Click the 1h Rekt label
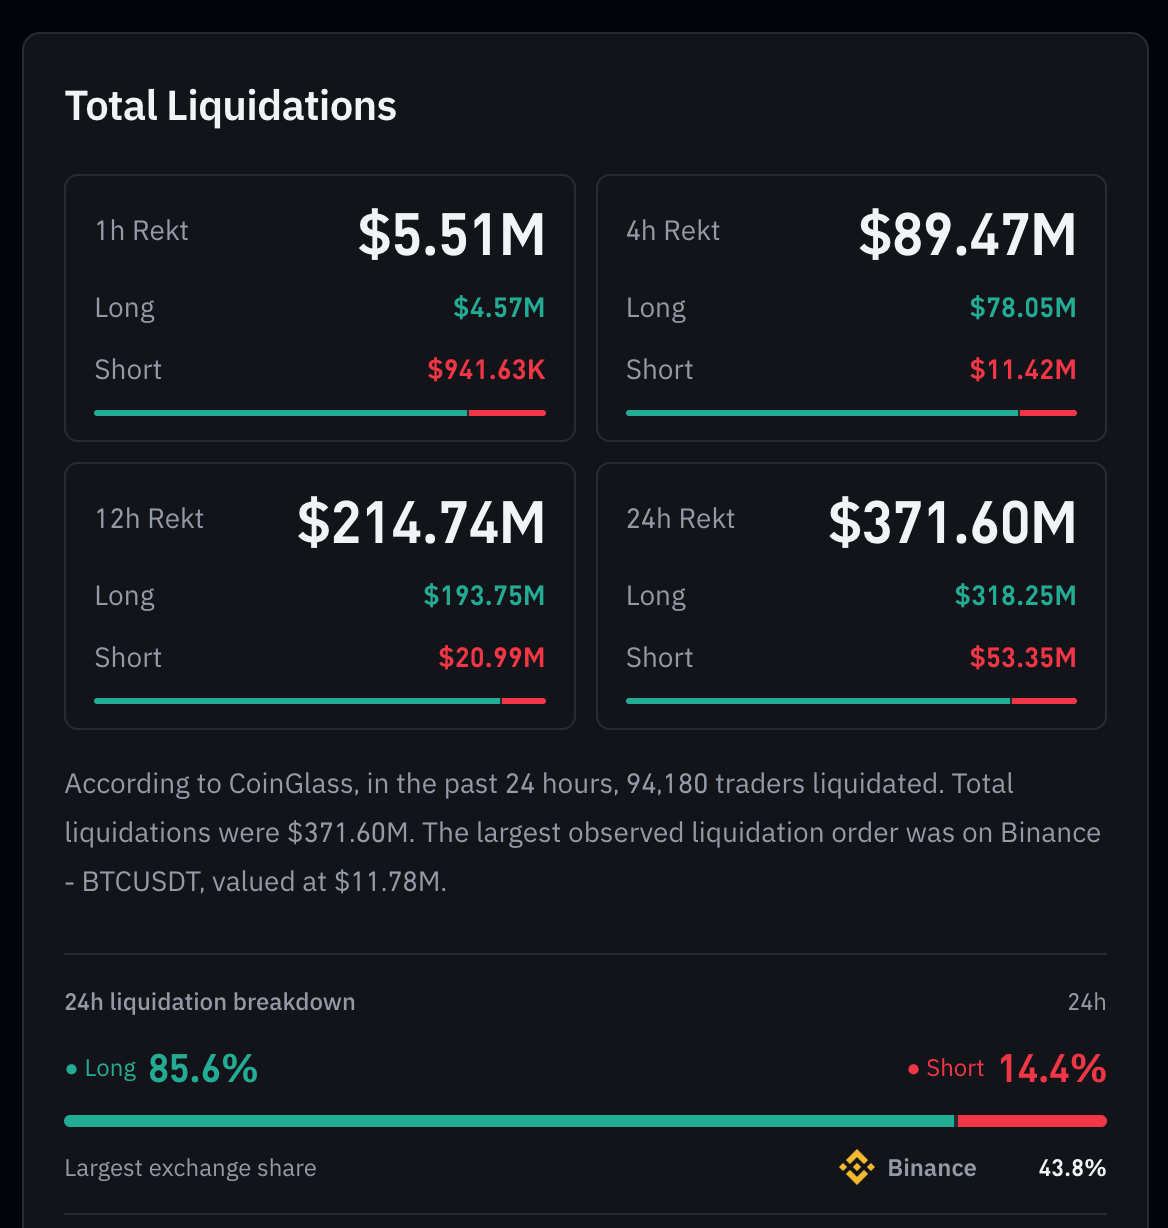Screen dimensions: 1168x1228 pos(141,231)
